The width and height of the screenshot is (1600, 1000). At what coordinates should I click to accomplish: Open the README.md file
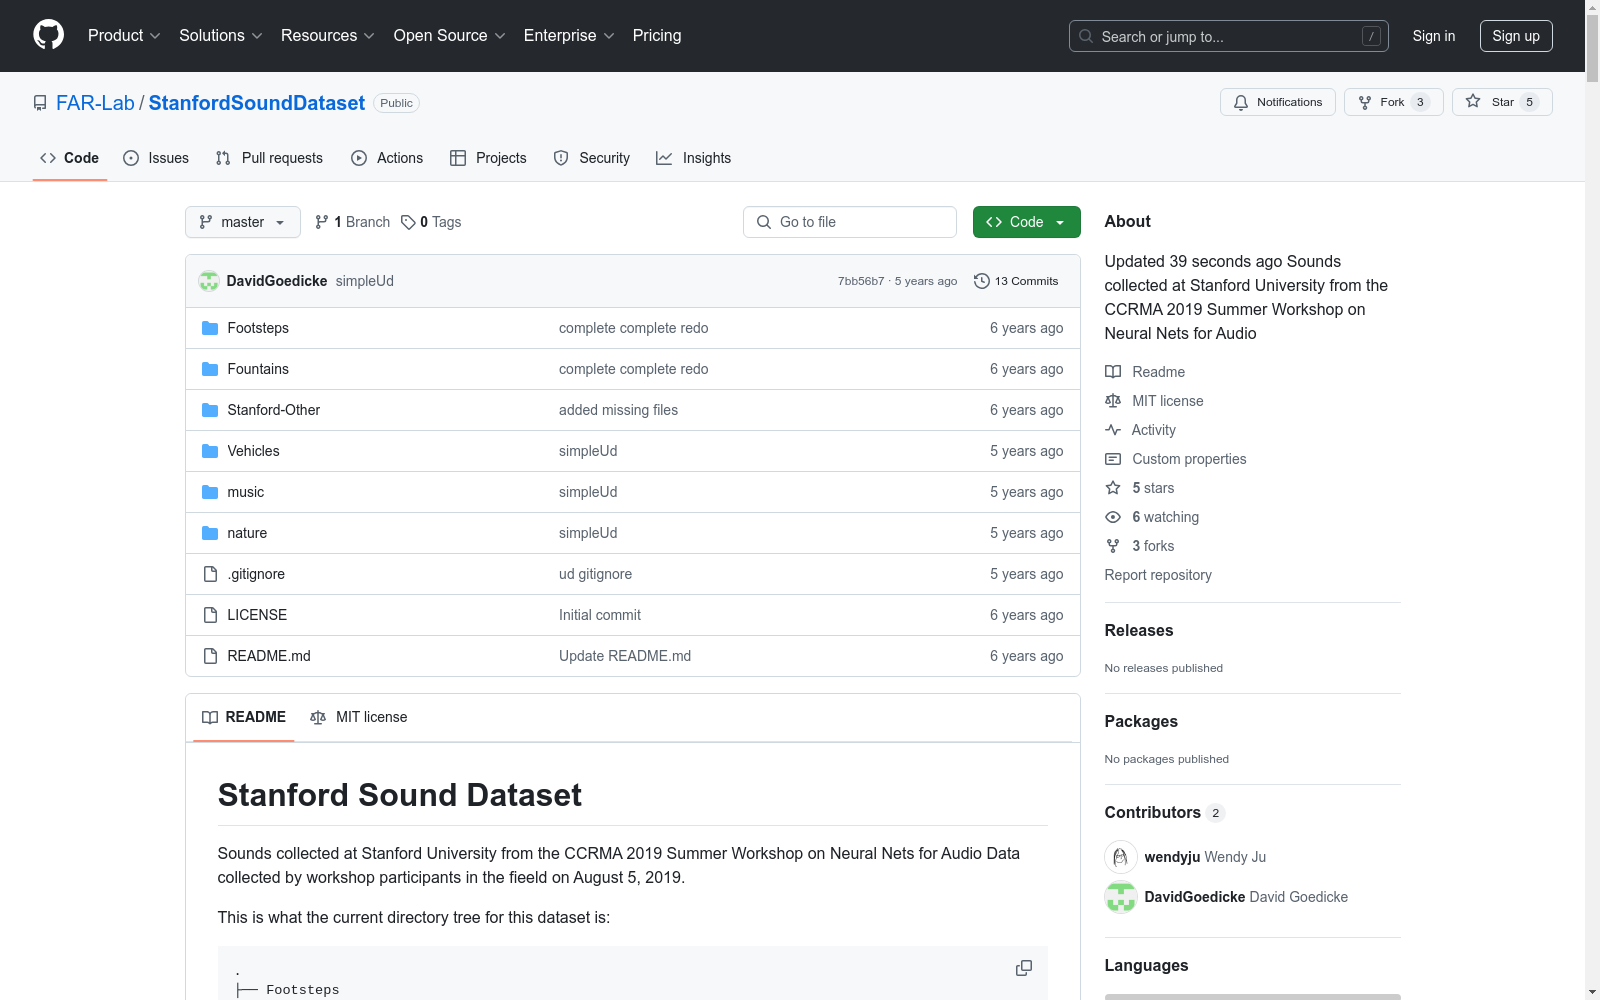[x=269, y=656]
